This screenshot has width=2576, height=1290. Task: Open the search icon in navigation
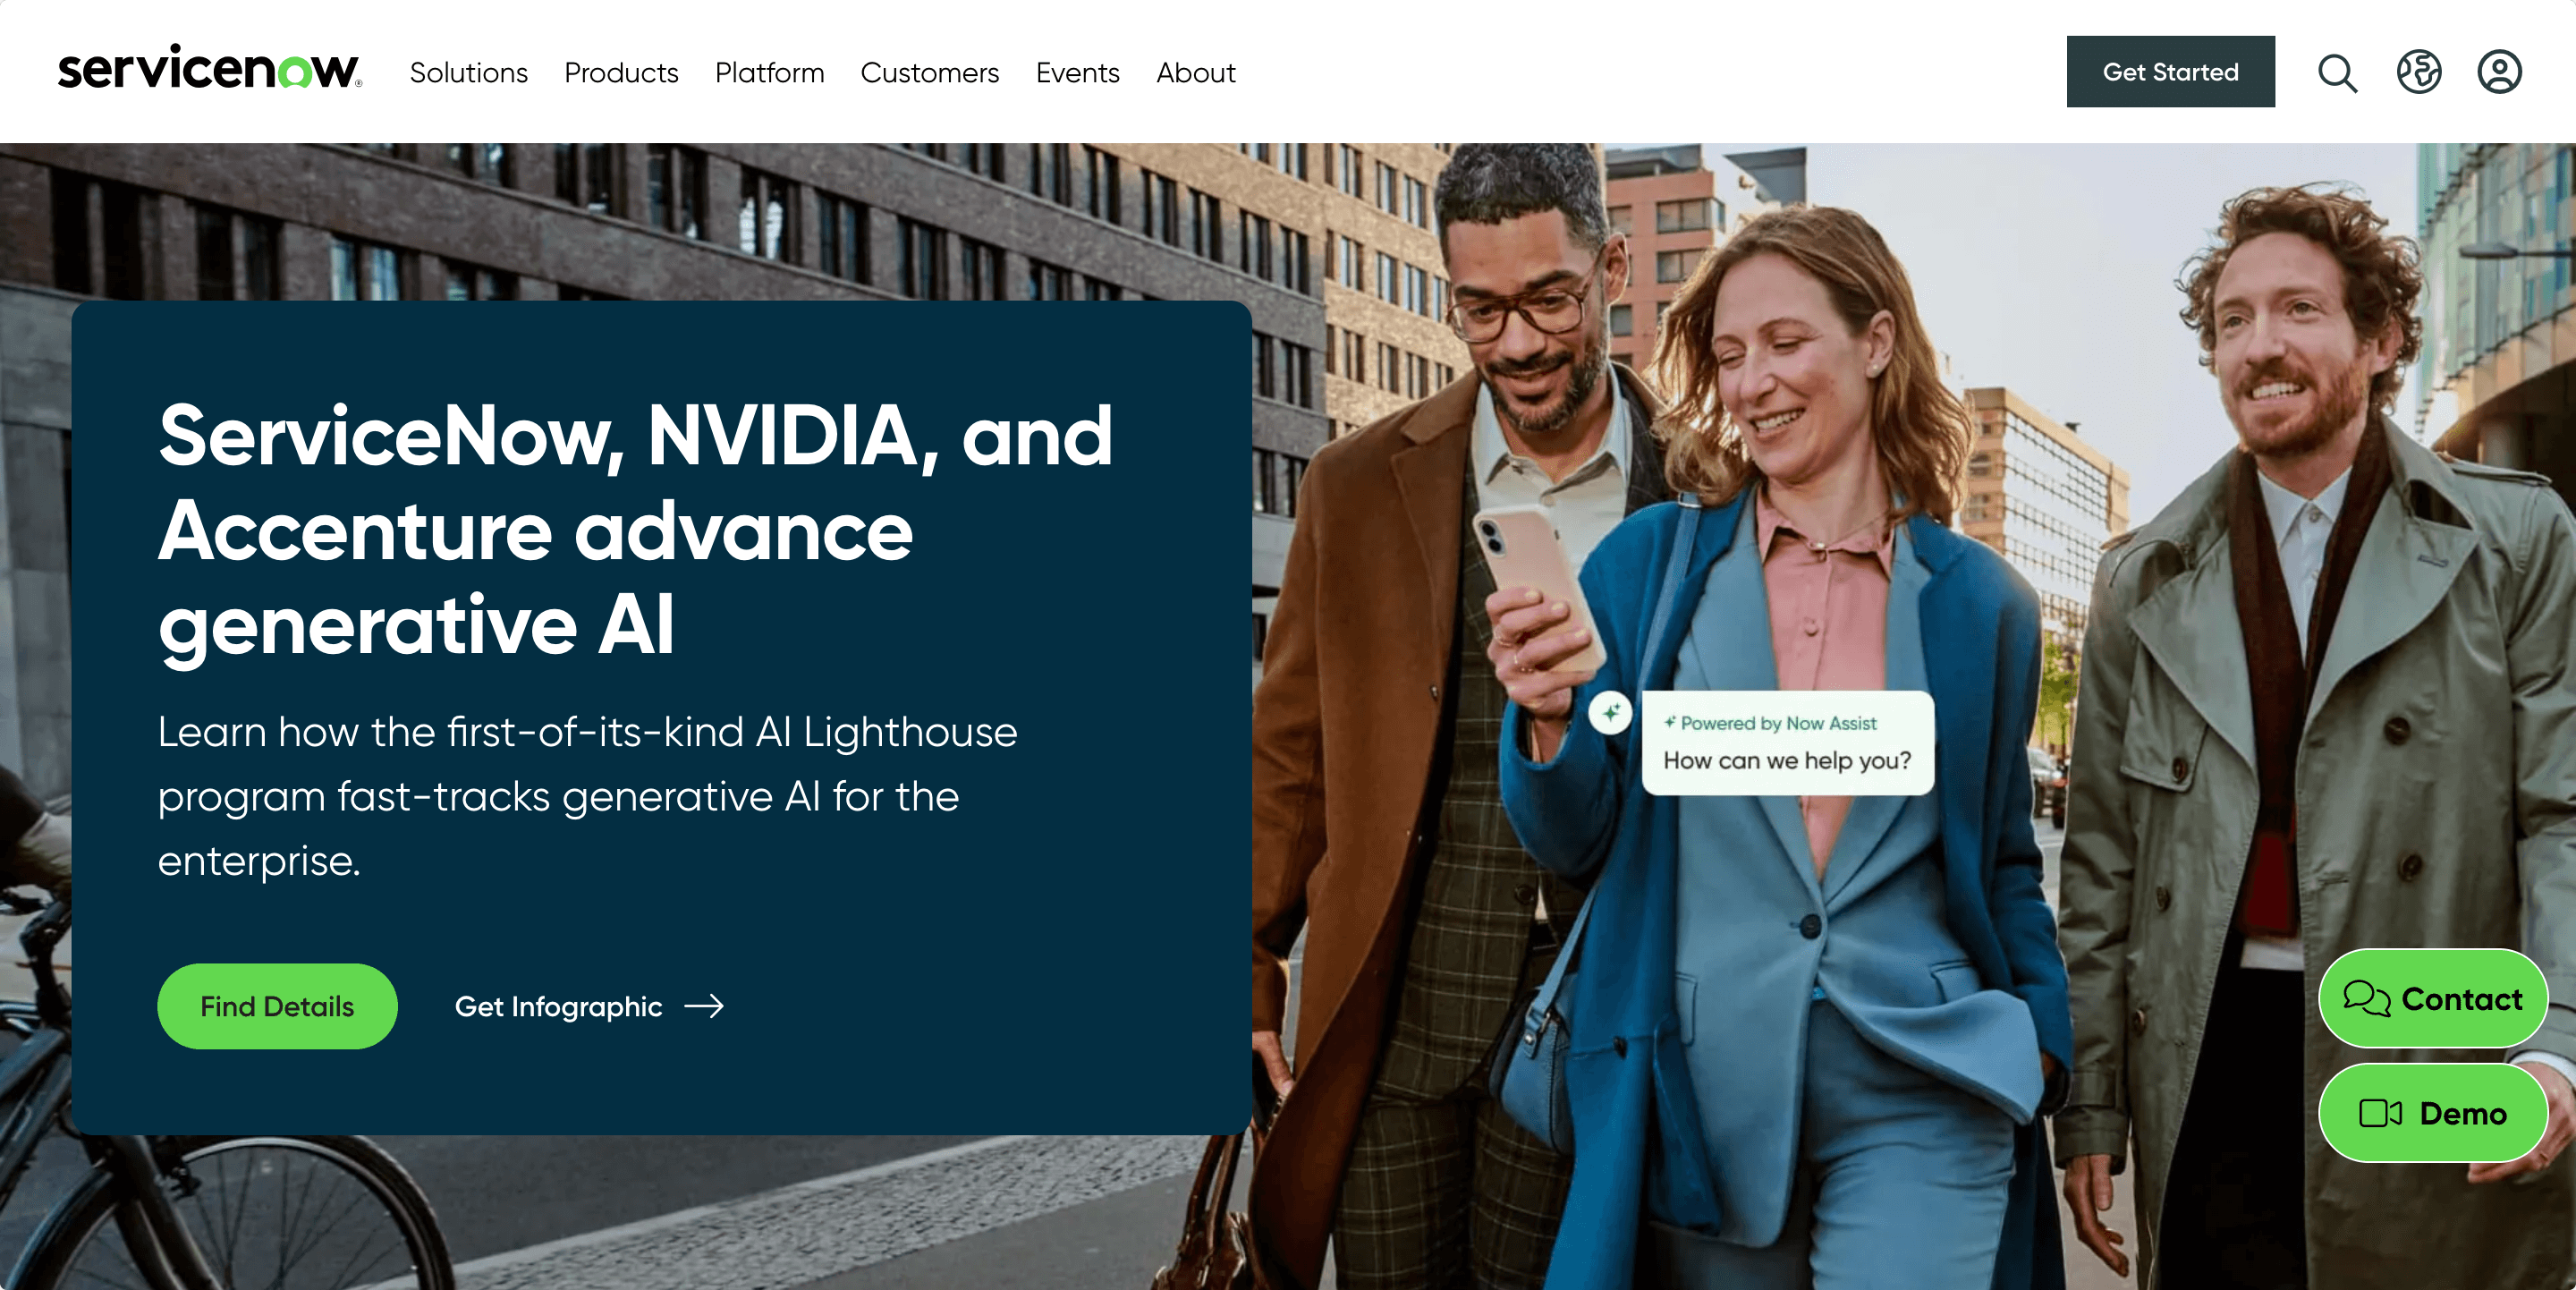click(x=2337, y=71)
